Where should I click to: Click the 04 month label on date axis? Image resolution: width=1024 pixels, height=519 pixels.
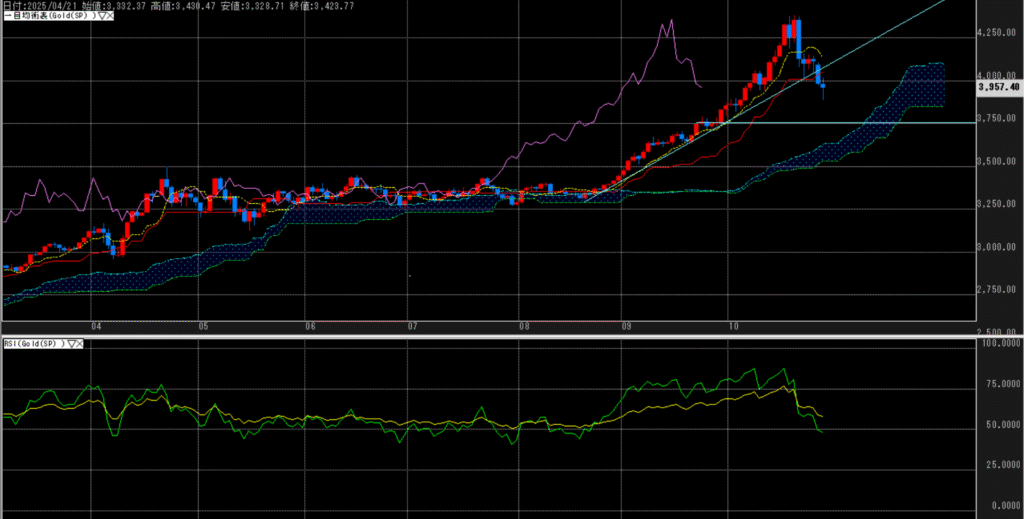(x=96, y=326)
